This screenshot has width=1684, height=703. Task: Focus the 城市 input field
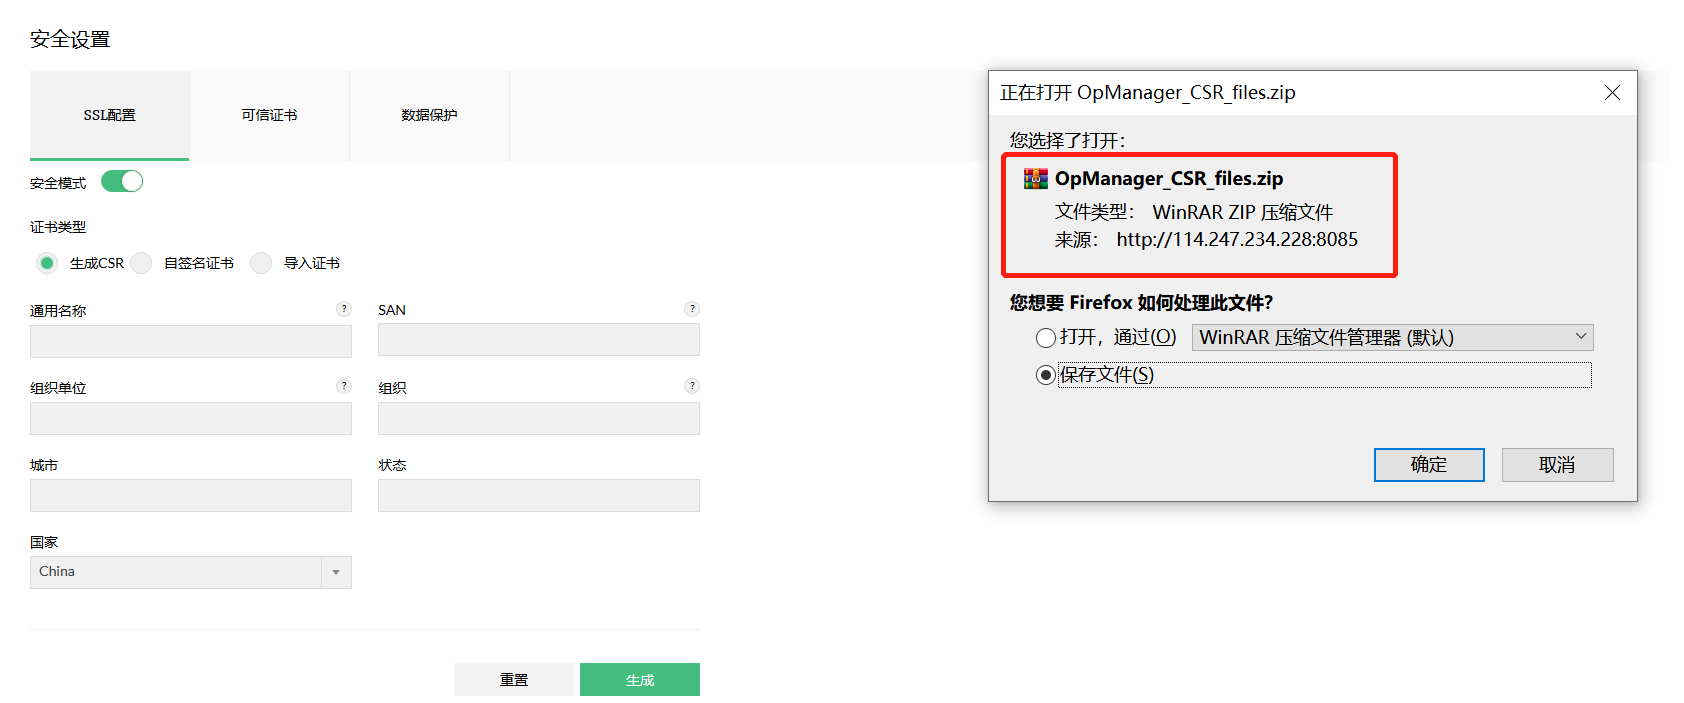coord(191,495)
